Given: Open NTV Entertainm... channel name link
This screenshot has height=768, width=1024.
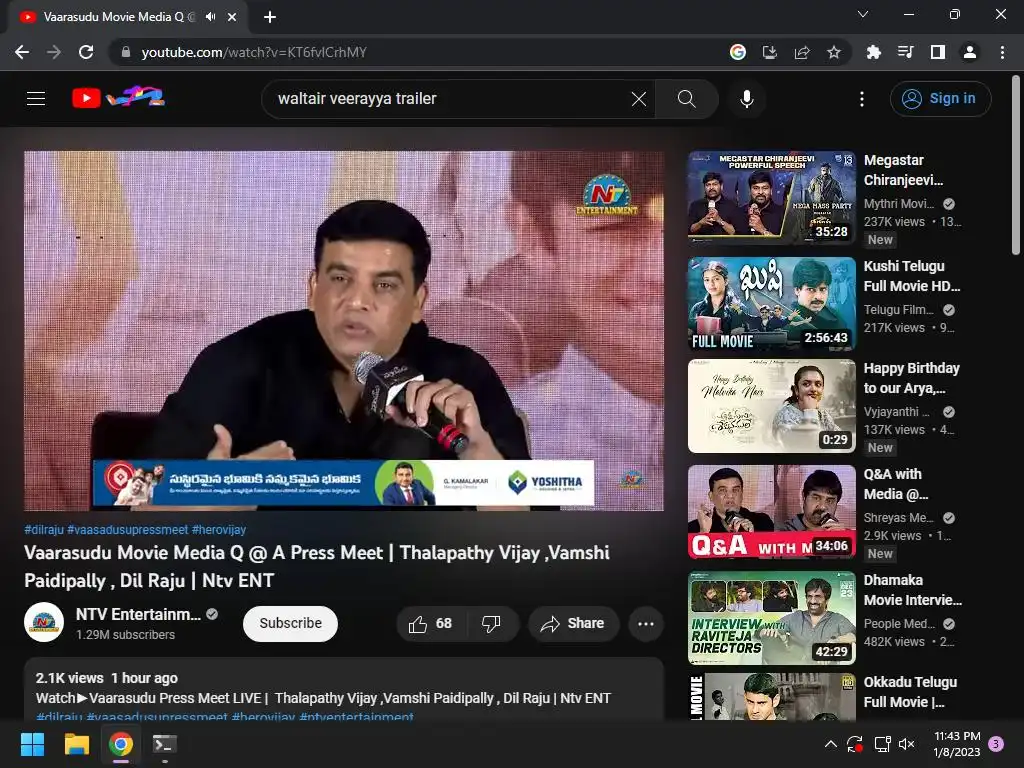Looking at the screenshot, I should pyautogui.click(x=138, y=615).
